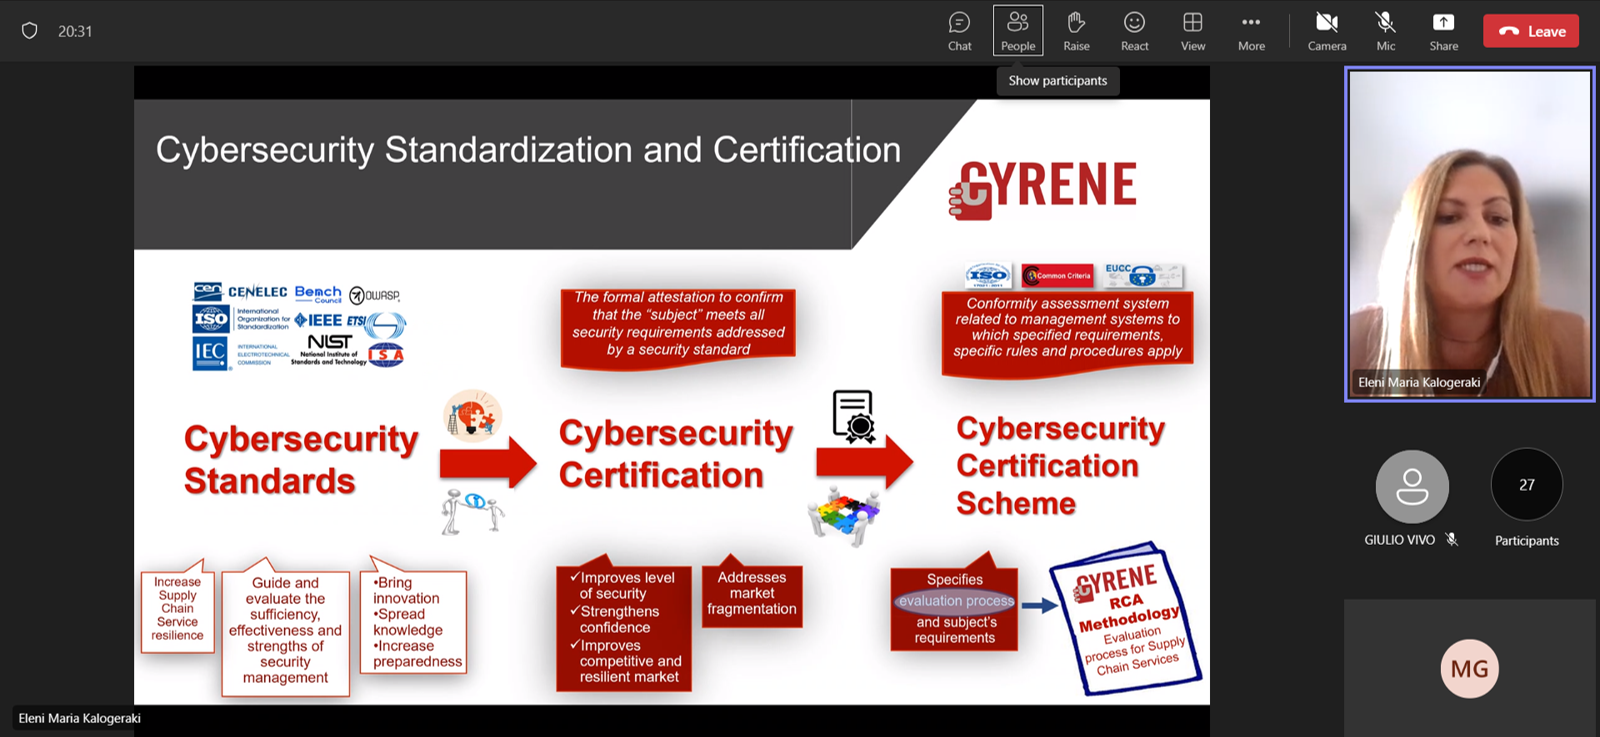Click the Eleni Maria Kalogeraki presenter label
This screenshot has height=737, width=1600.
pos(80,718)
